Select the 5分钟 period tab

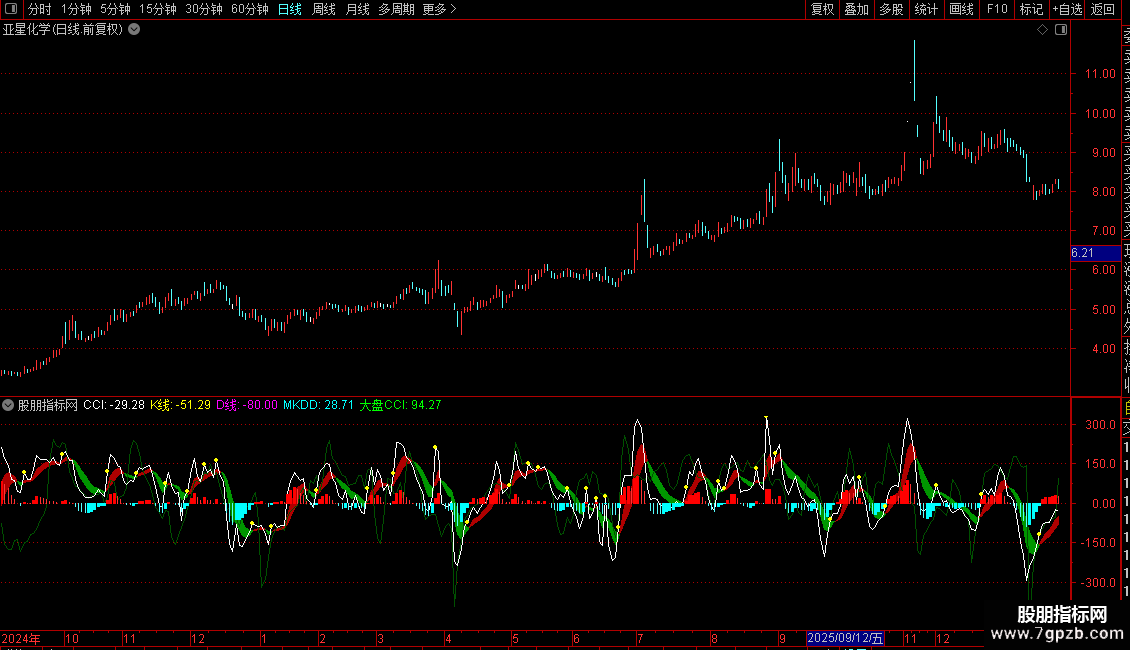tap(115, 9)
